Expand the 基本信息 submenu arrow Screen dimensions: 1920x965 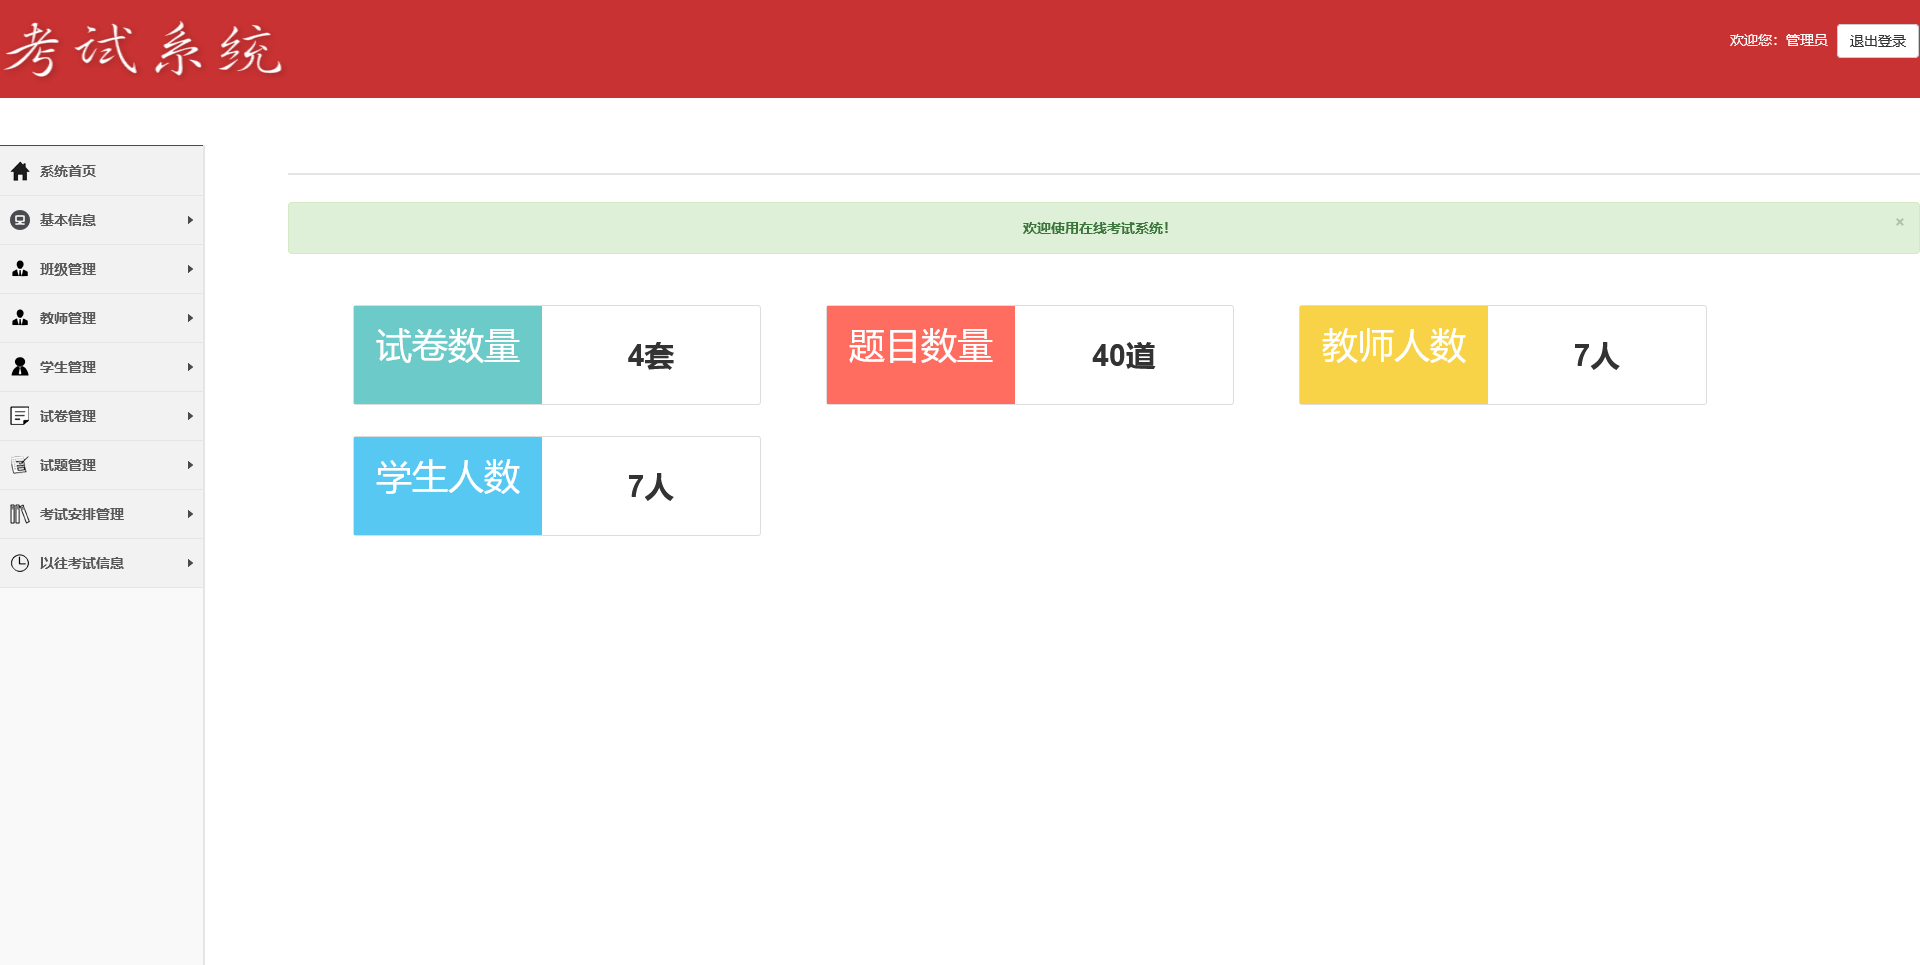[x=190, y=220]
